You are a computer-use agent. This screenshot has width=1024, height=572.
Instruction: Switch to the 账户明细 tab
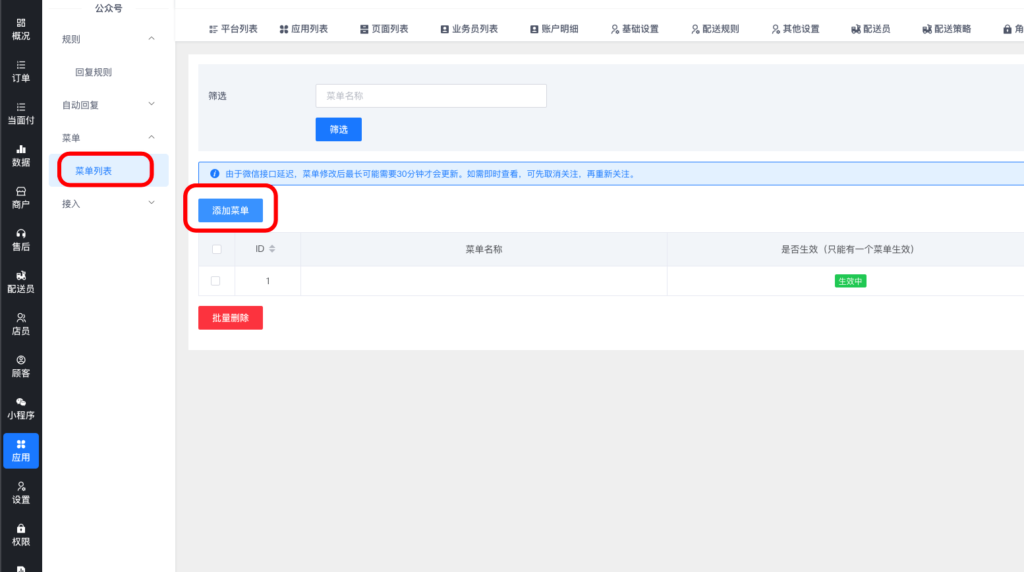pyautogui.click(x=554, y=29)
